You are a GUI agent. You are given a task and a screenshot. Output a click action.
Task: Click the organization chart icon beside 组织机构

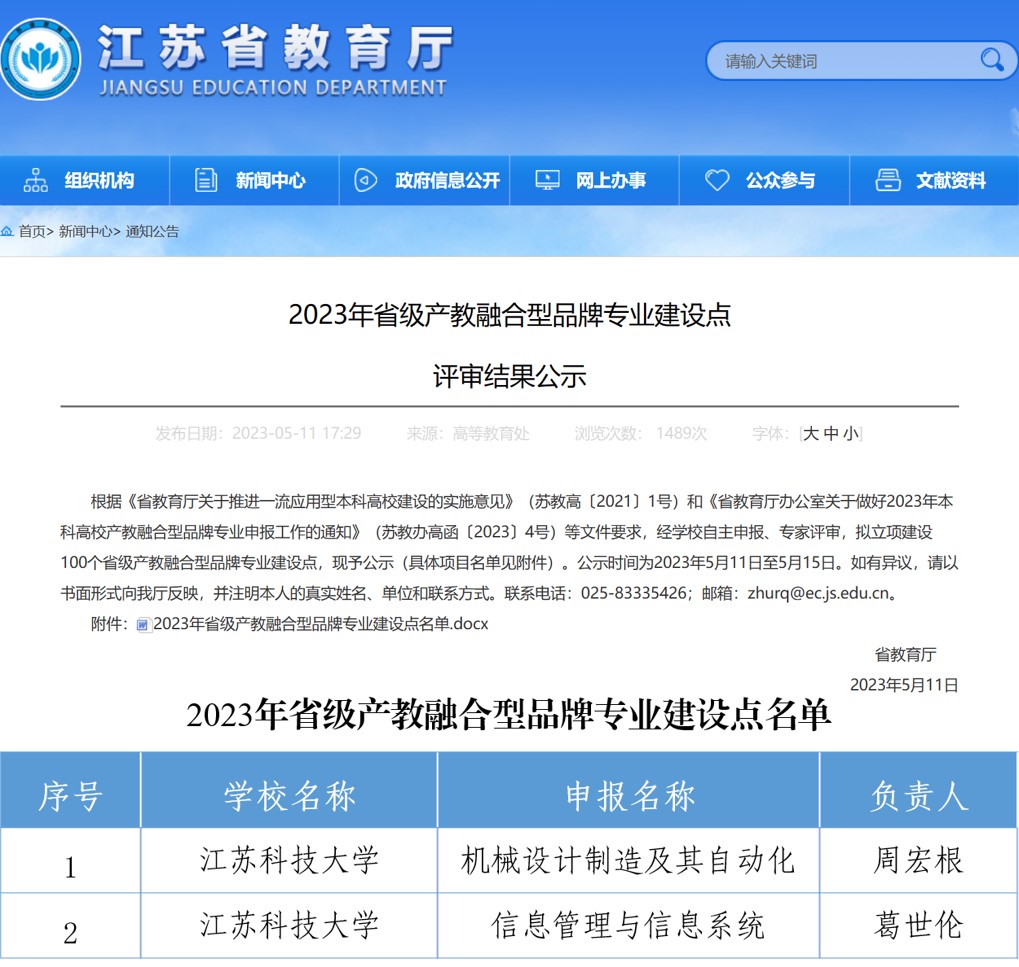35,180
